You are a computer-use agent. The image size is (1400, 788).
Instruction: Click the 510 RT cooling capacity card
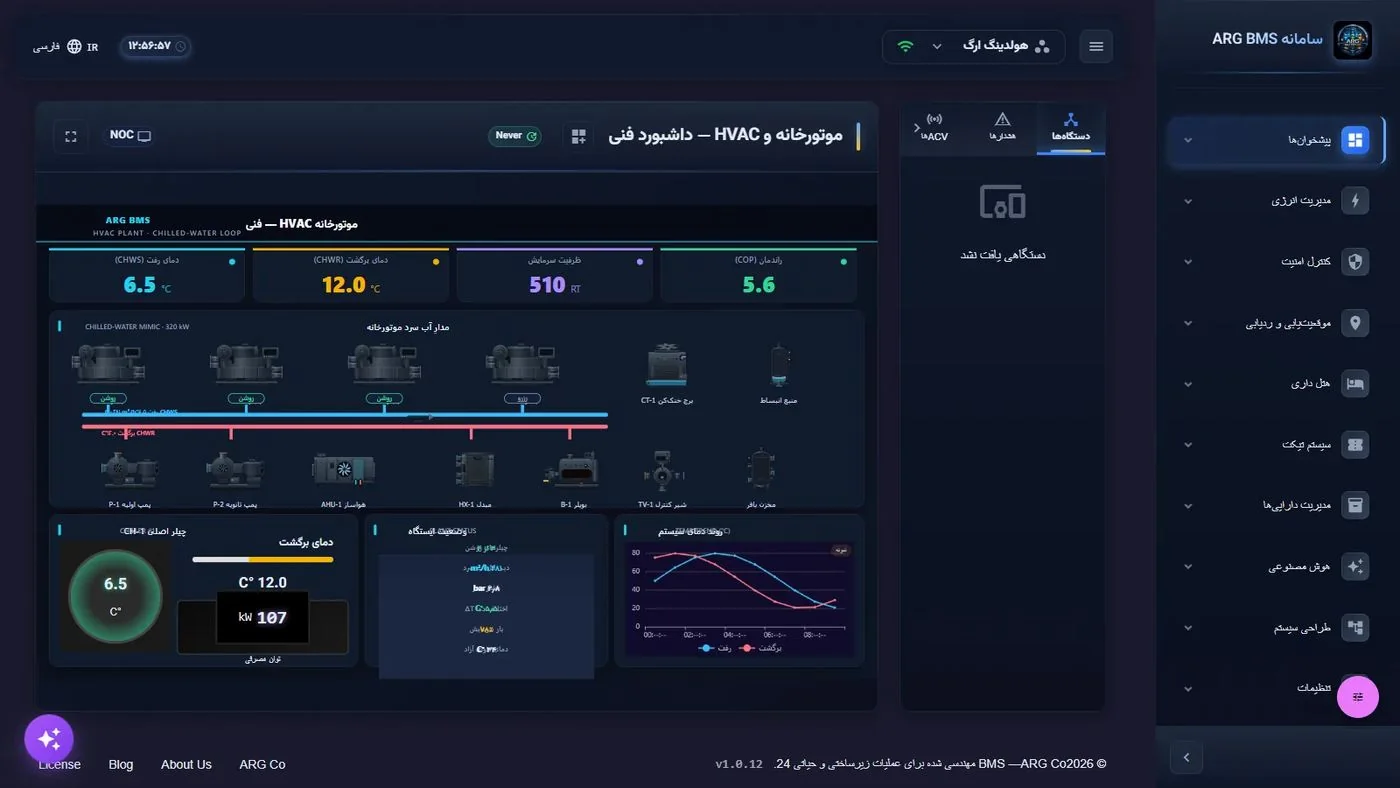555,275
